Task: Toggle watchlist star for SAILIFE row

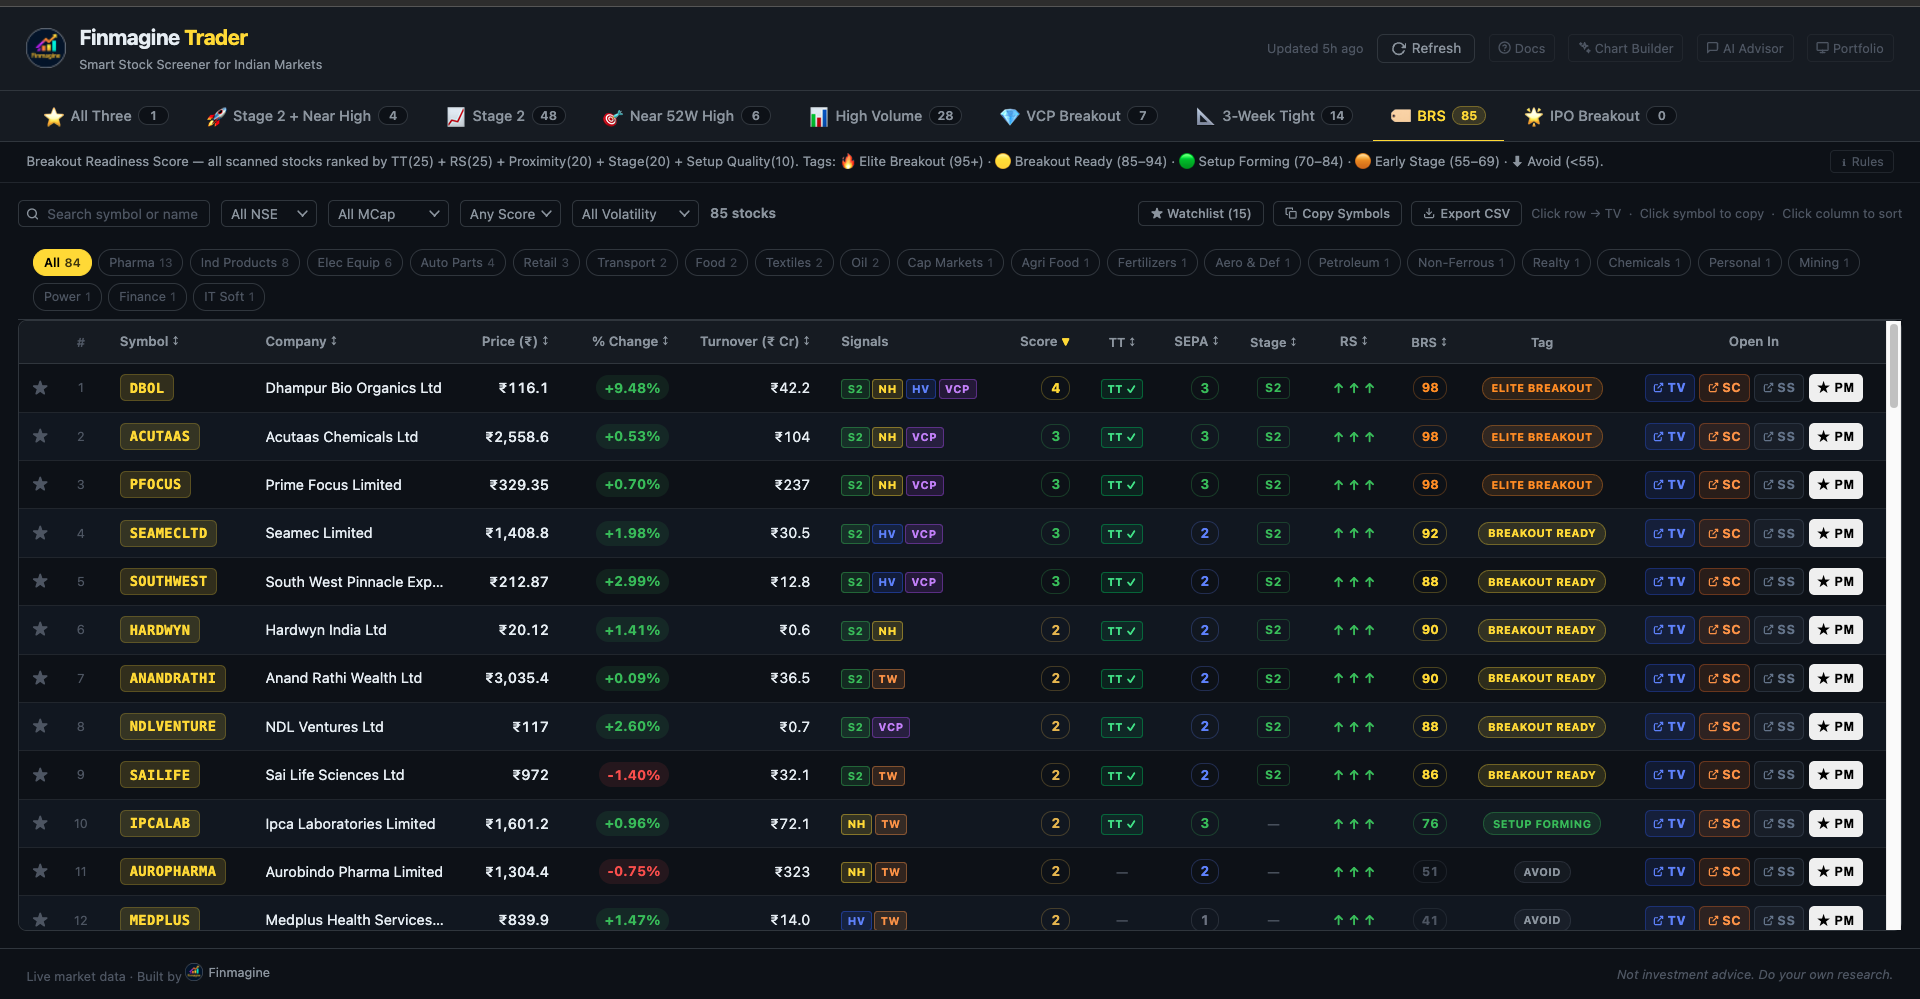Action: click(40, 775)
